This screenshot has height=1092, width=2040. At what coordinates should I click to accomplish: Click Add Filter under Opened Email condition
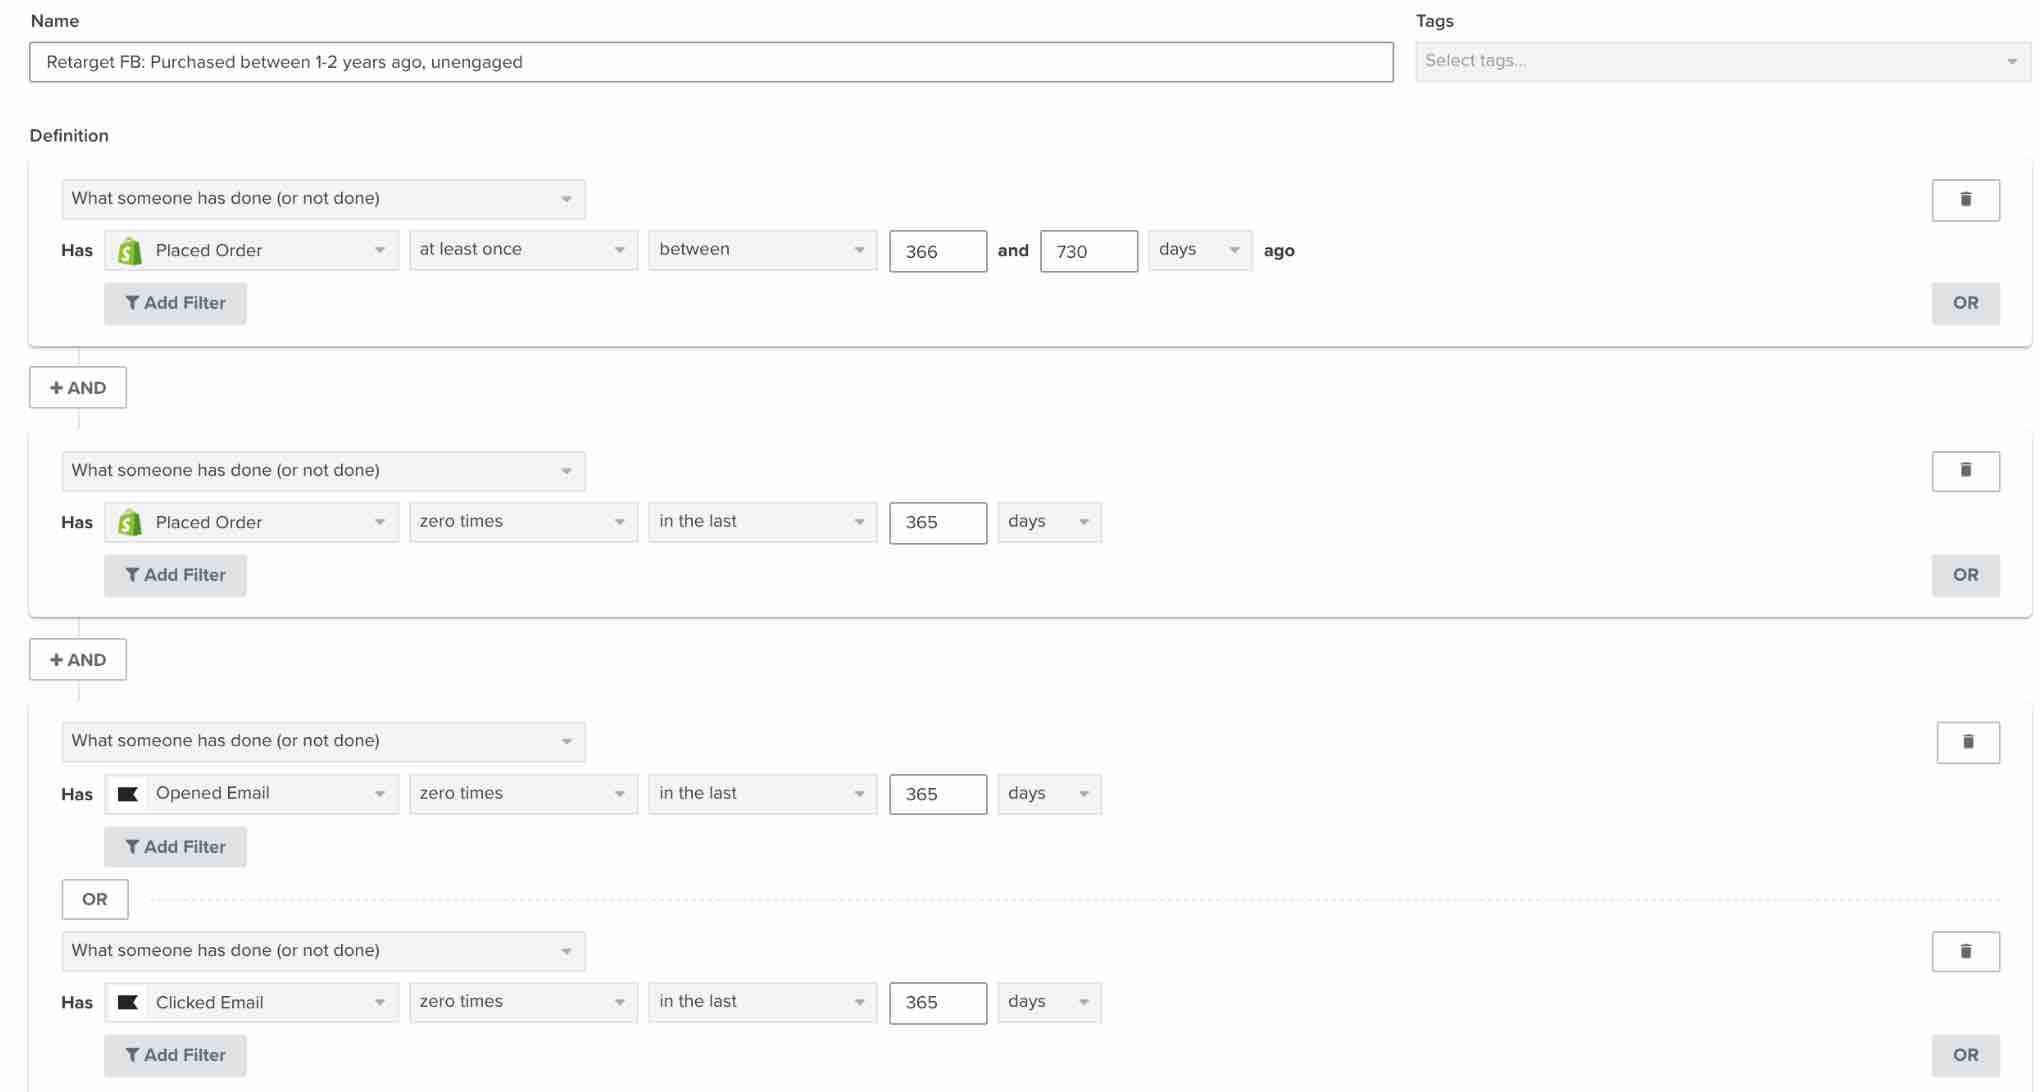(174, 846)
